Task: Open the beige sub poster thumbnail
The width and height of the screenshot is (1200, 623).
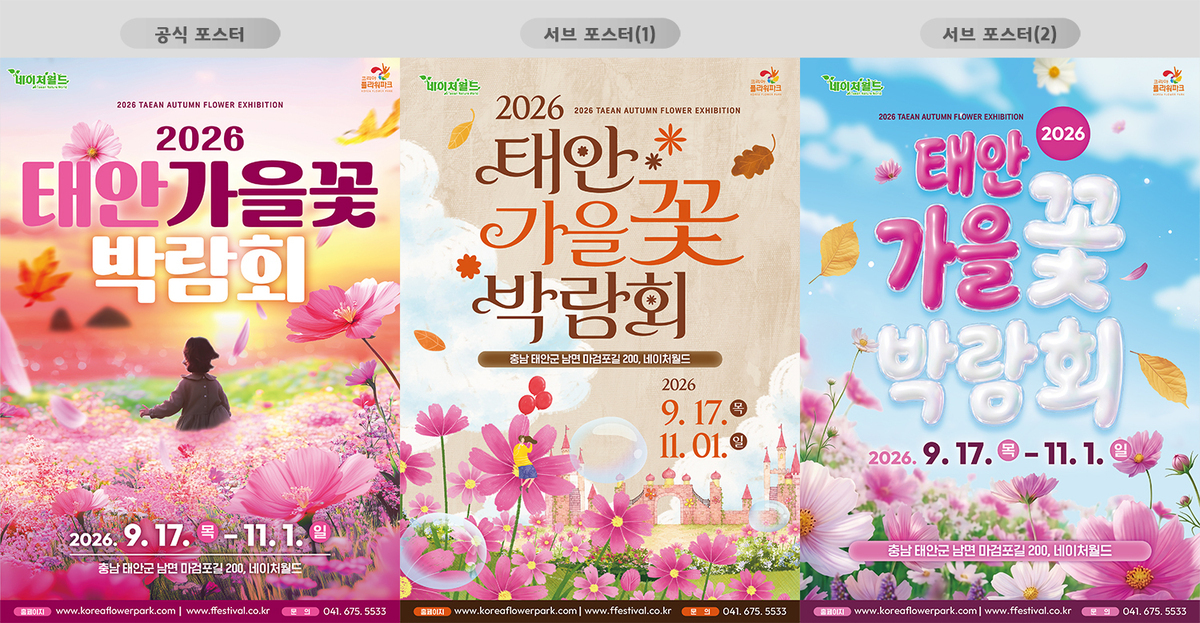Action: pos(600,340)
